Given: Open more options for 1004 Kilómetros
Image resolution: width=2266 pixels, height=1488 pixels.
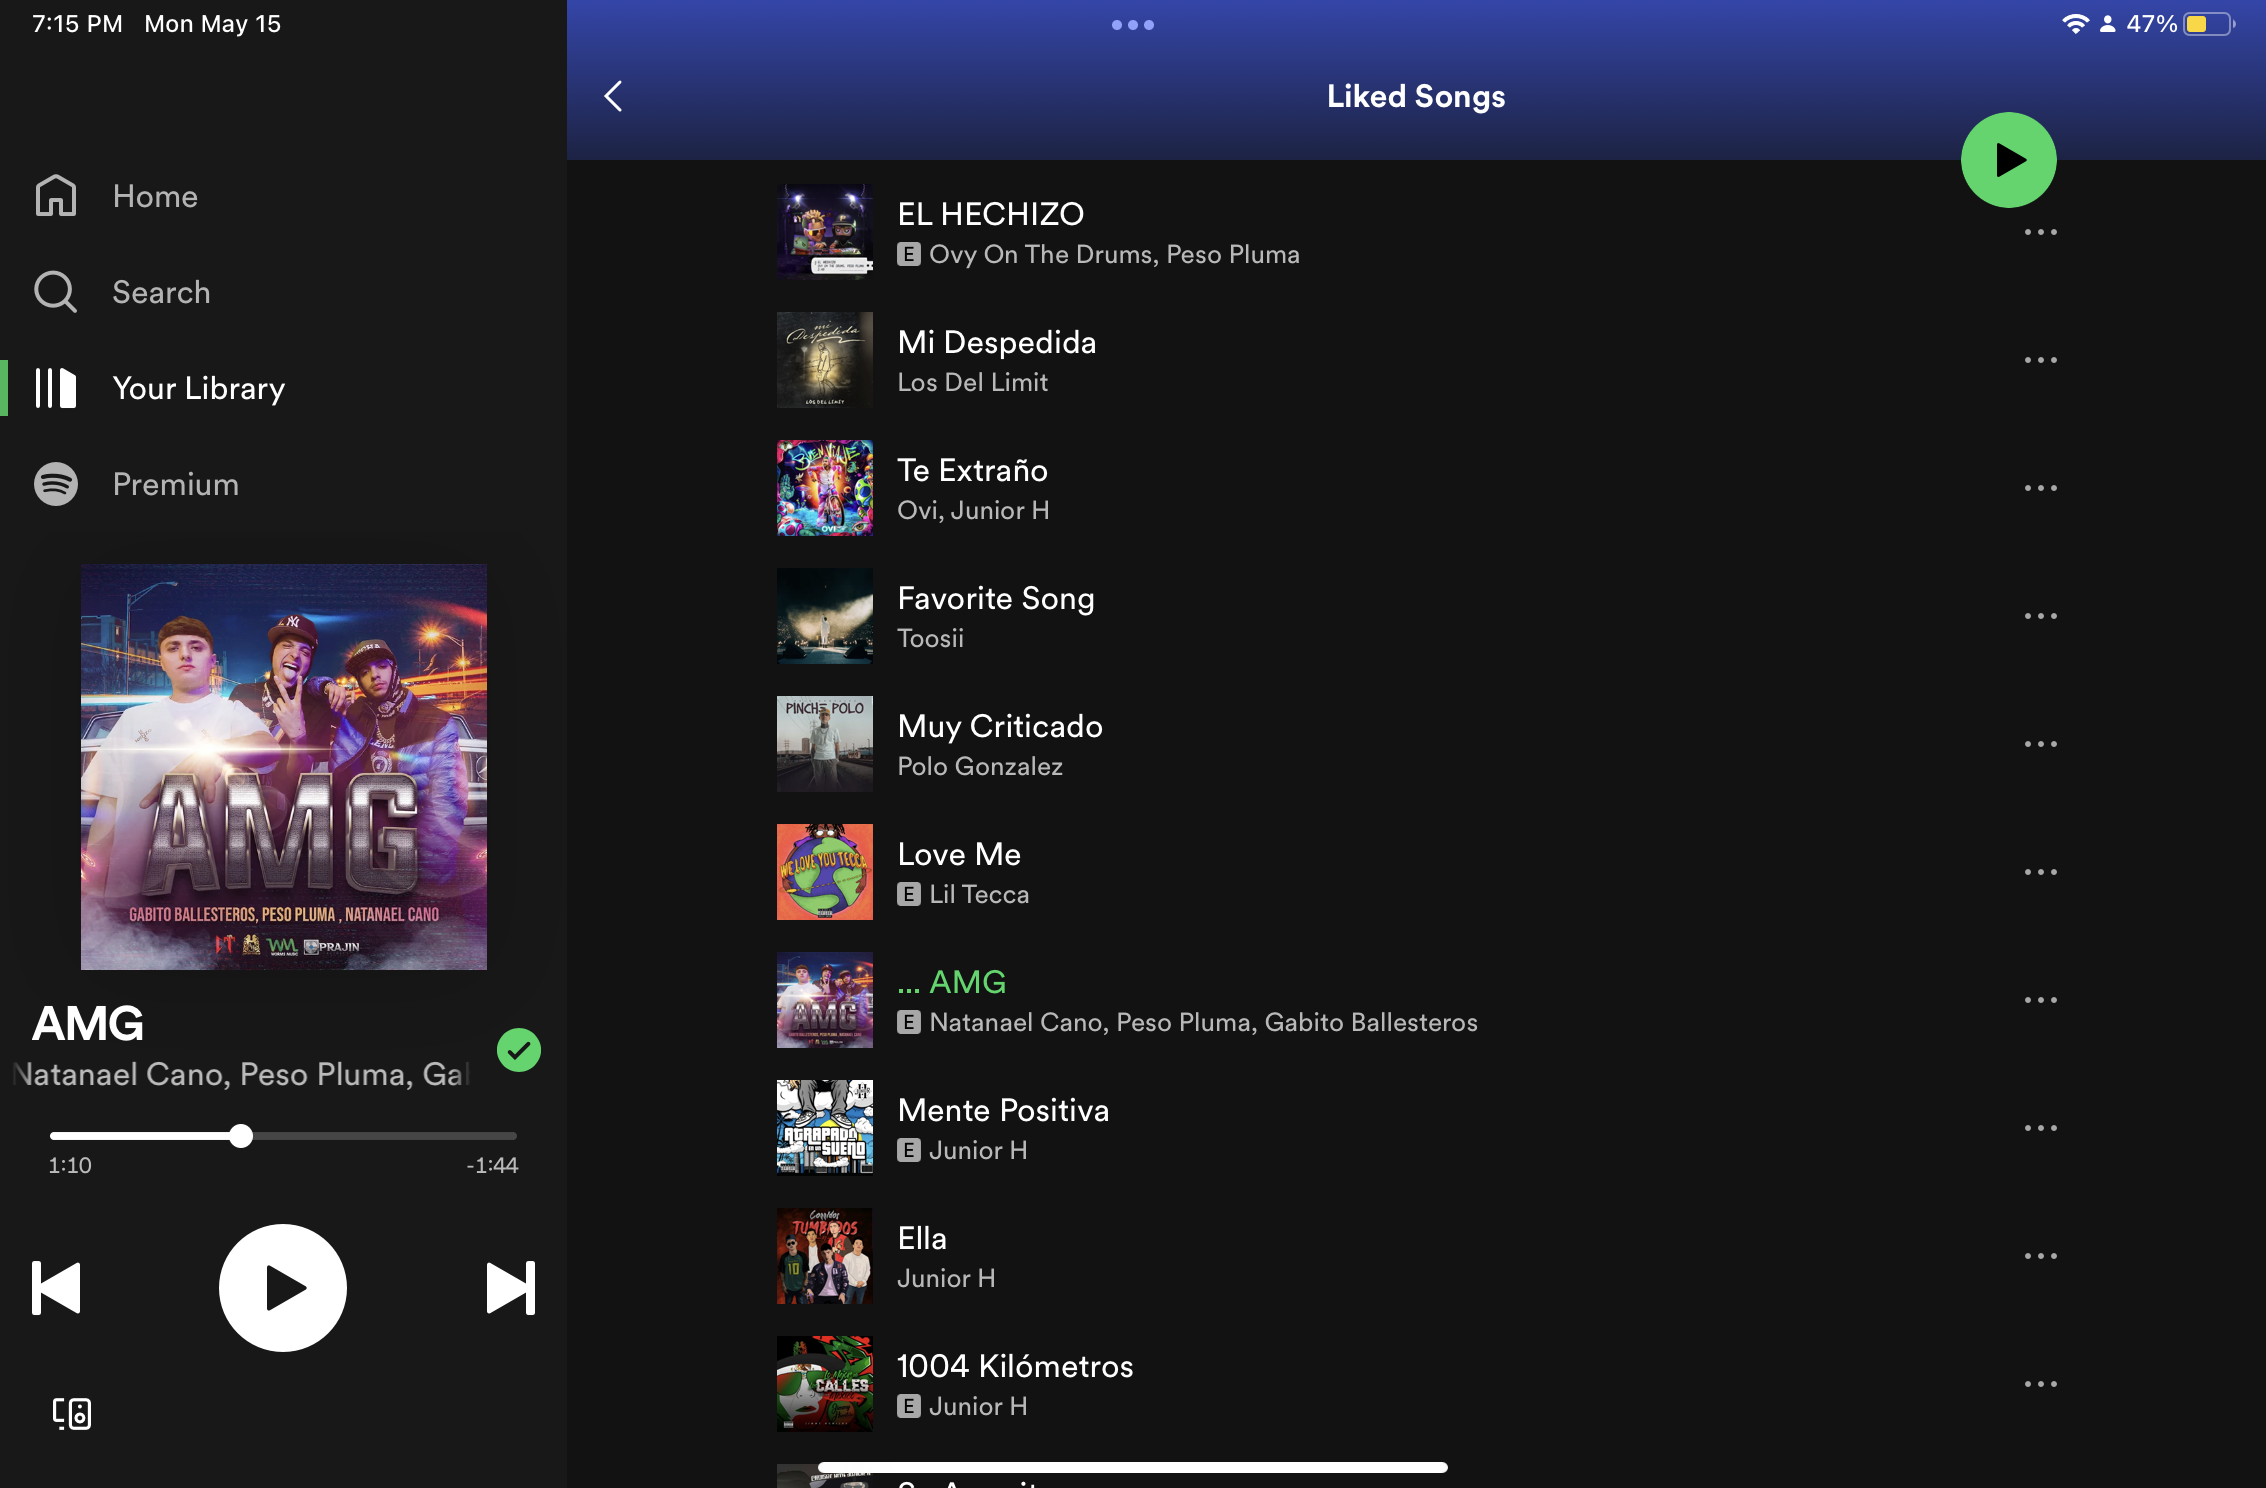Looking at the screenshot, I should 2040,1384.
